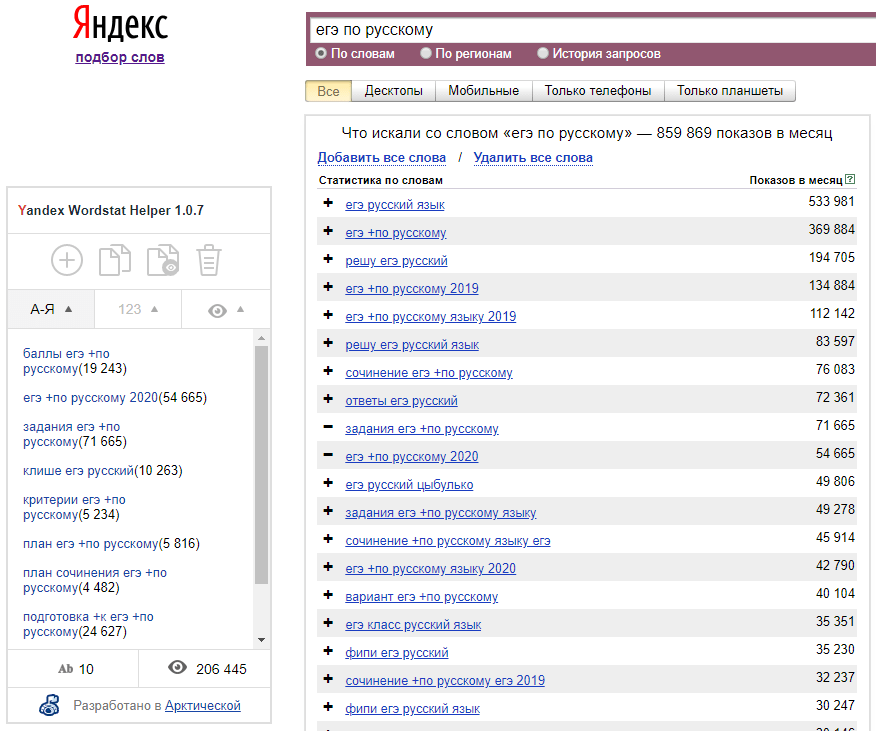Sort helper list by 123 count
The width and height of the screenshot is (876, 731).
click(x=138, y=309)
